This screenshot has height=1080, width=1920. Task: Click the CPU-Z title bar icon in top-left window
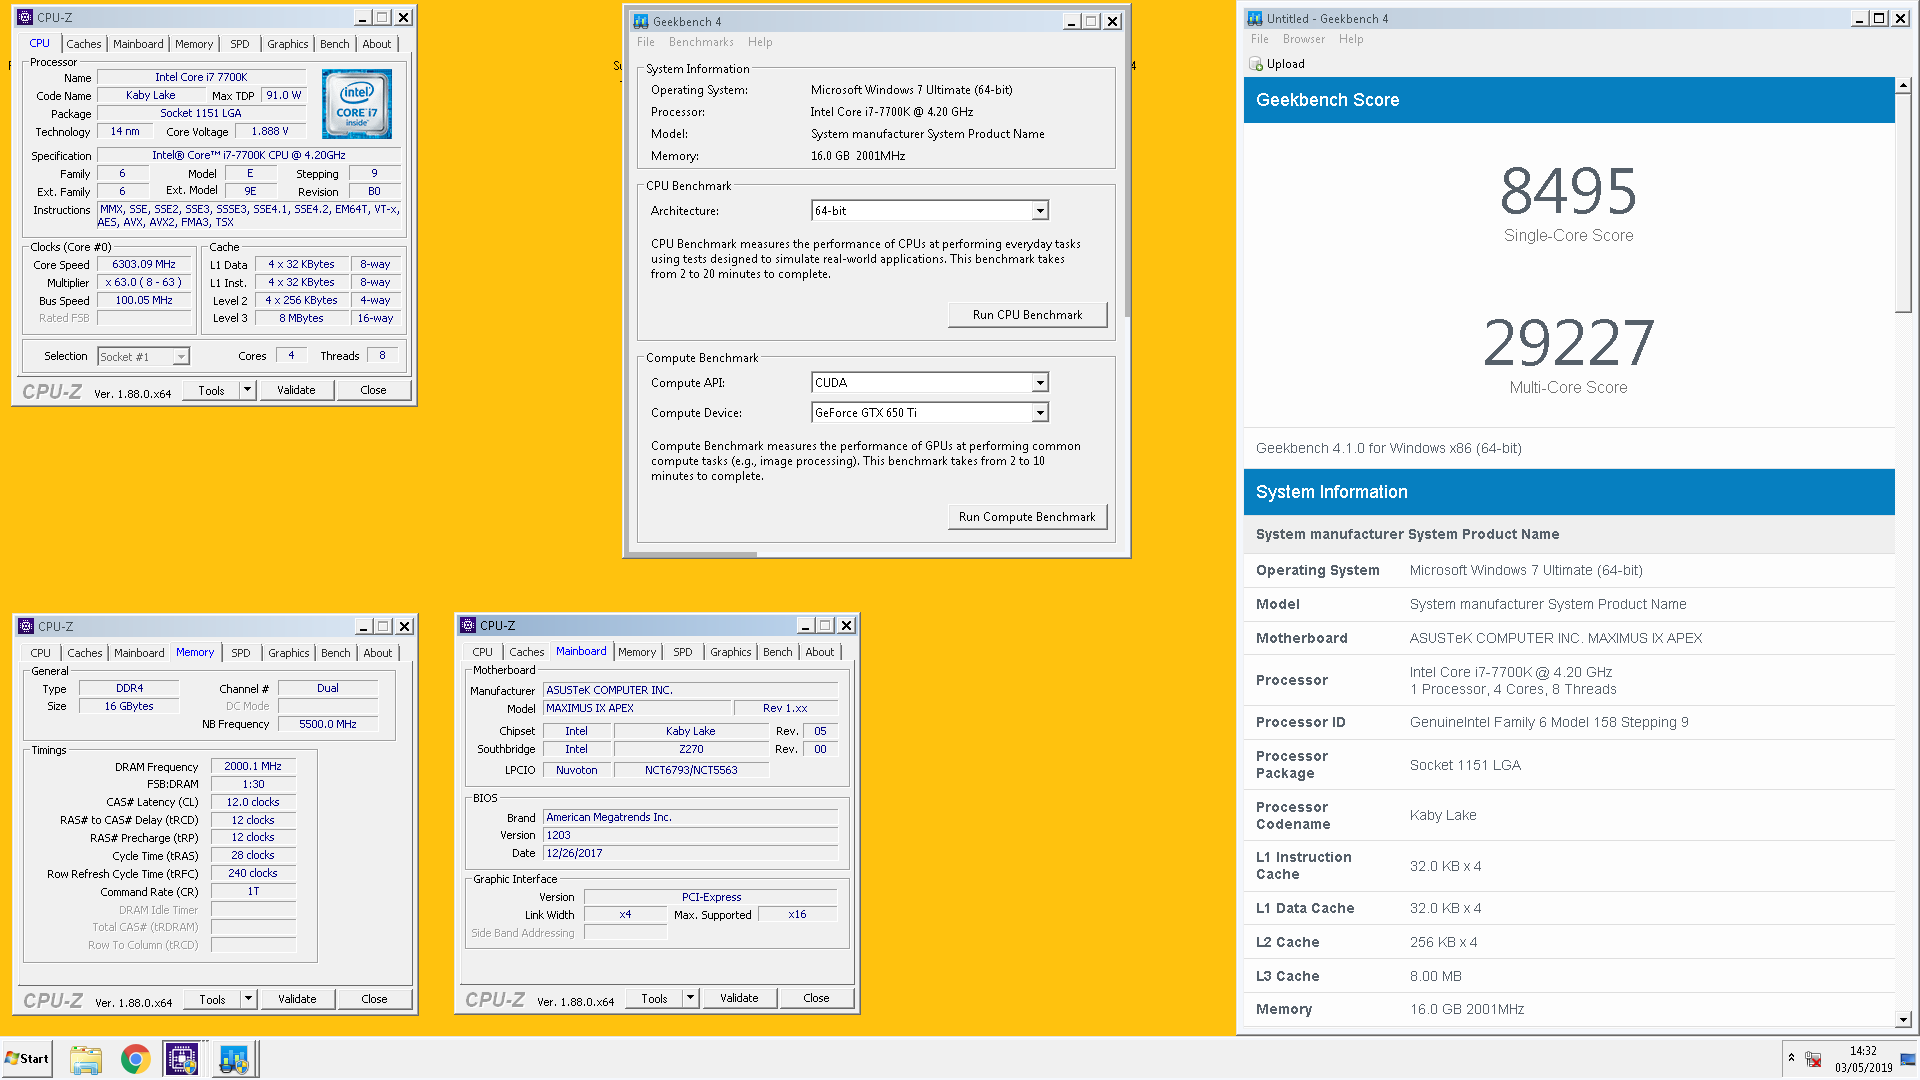pyautogui.click(x=25, y=17)
